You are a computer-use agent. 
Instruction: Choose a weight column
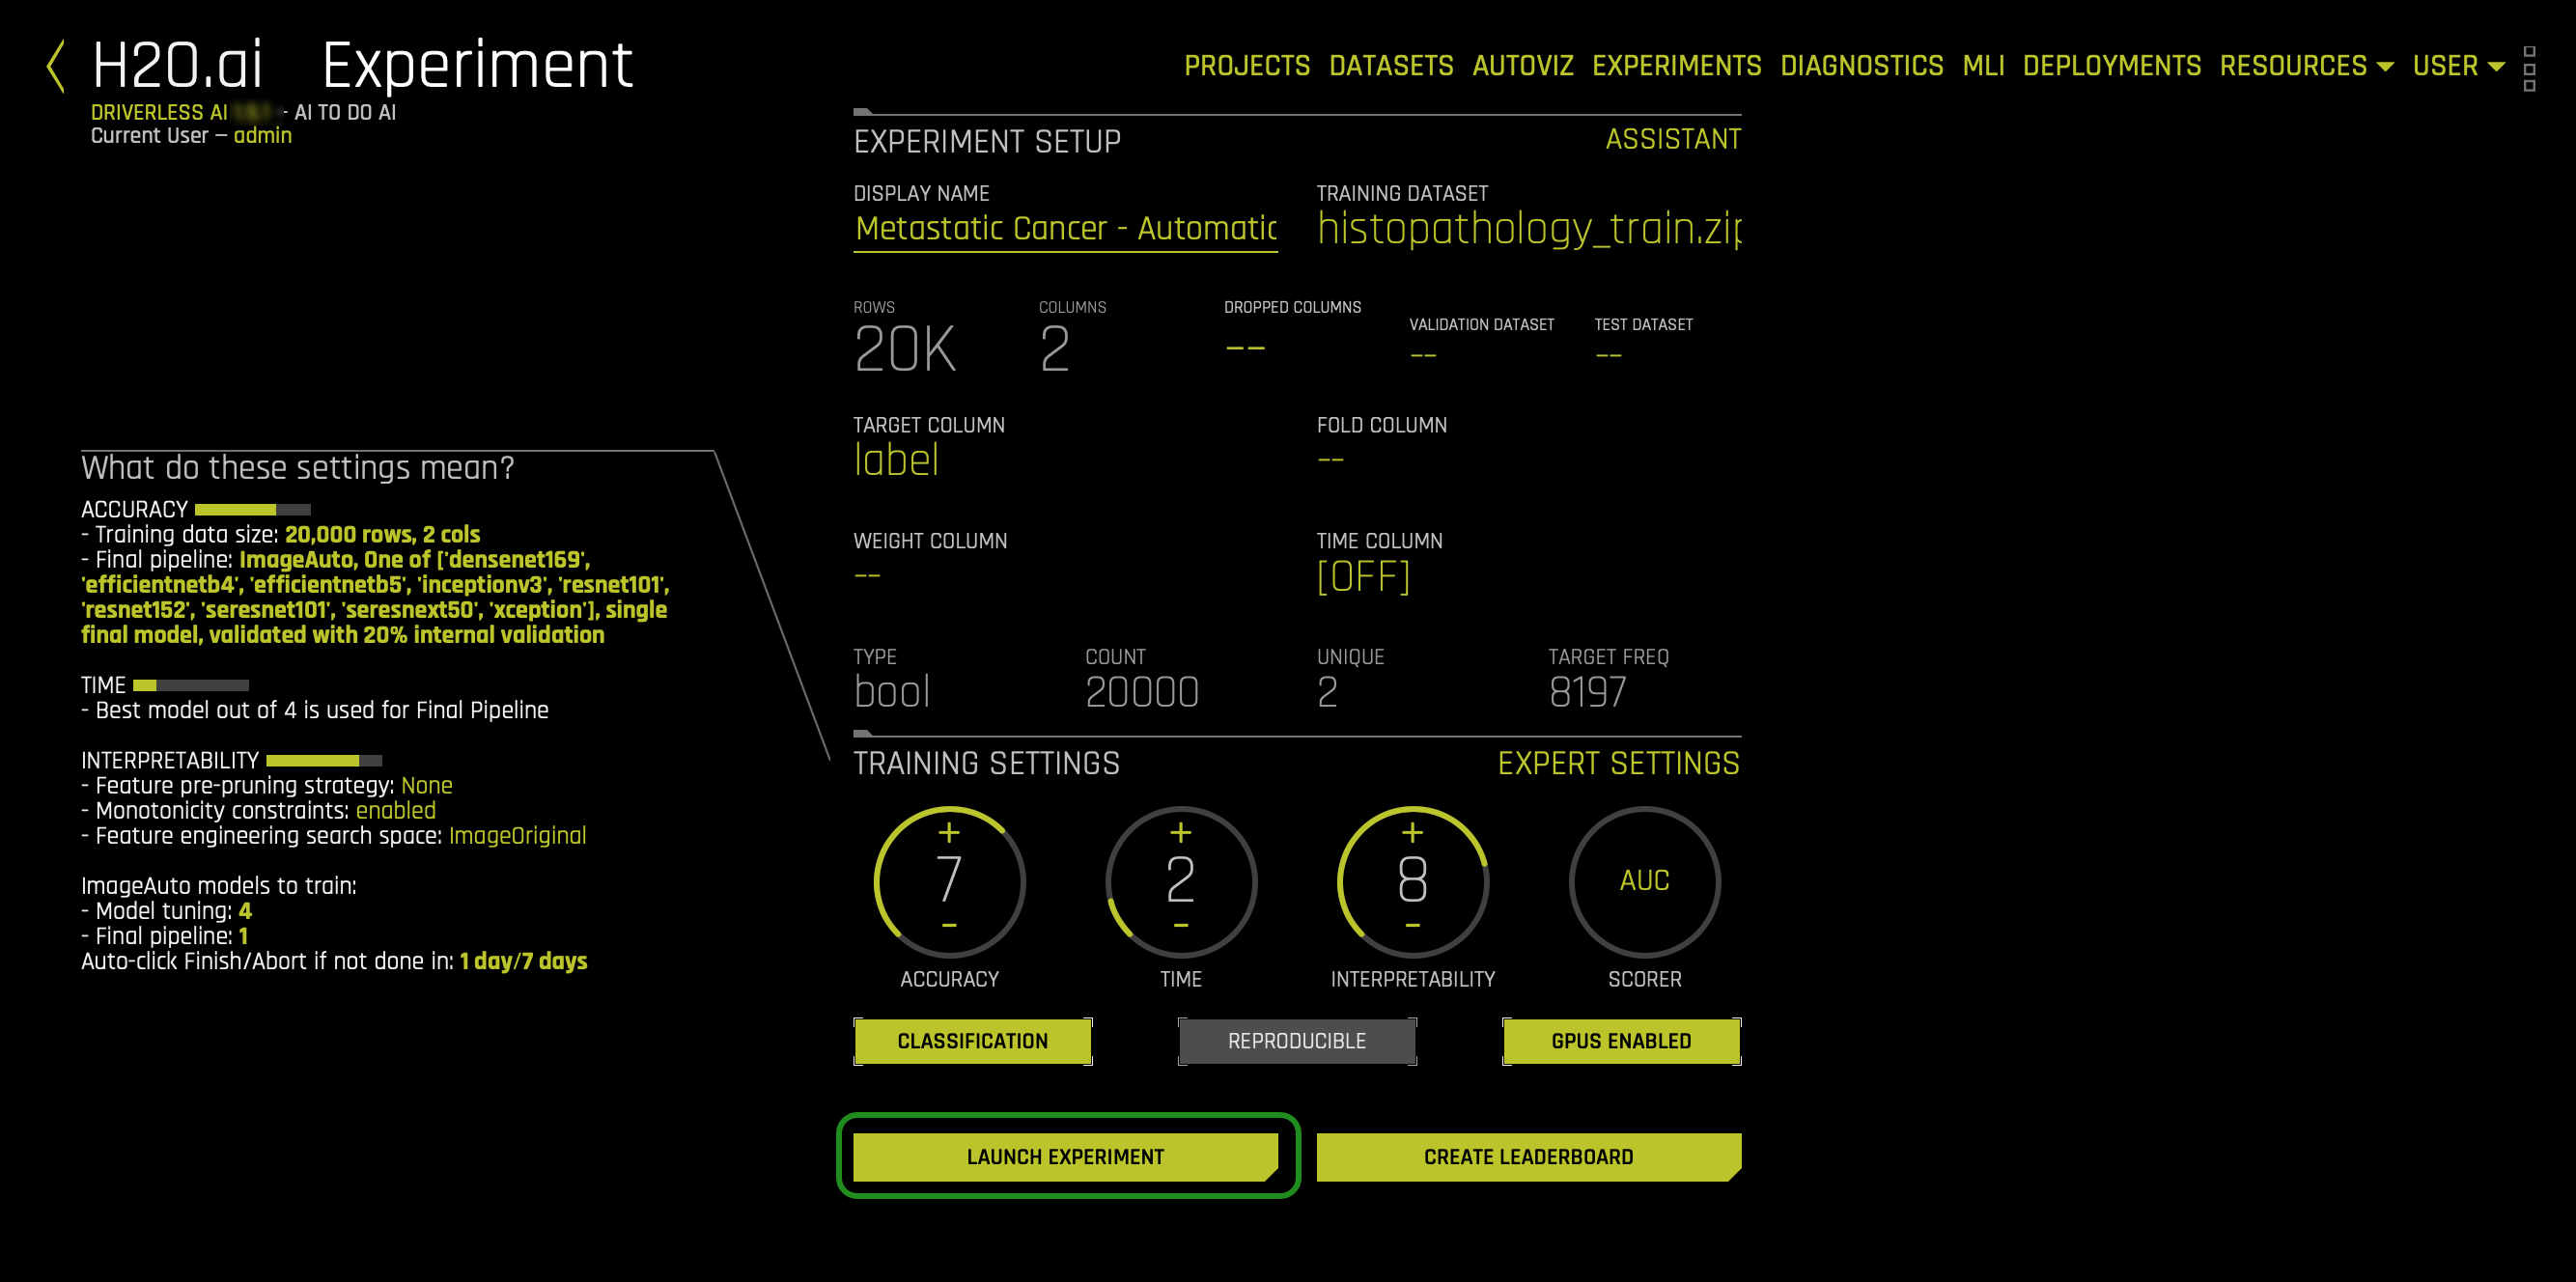point(867,576)
